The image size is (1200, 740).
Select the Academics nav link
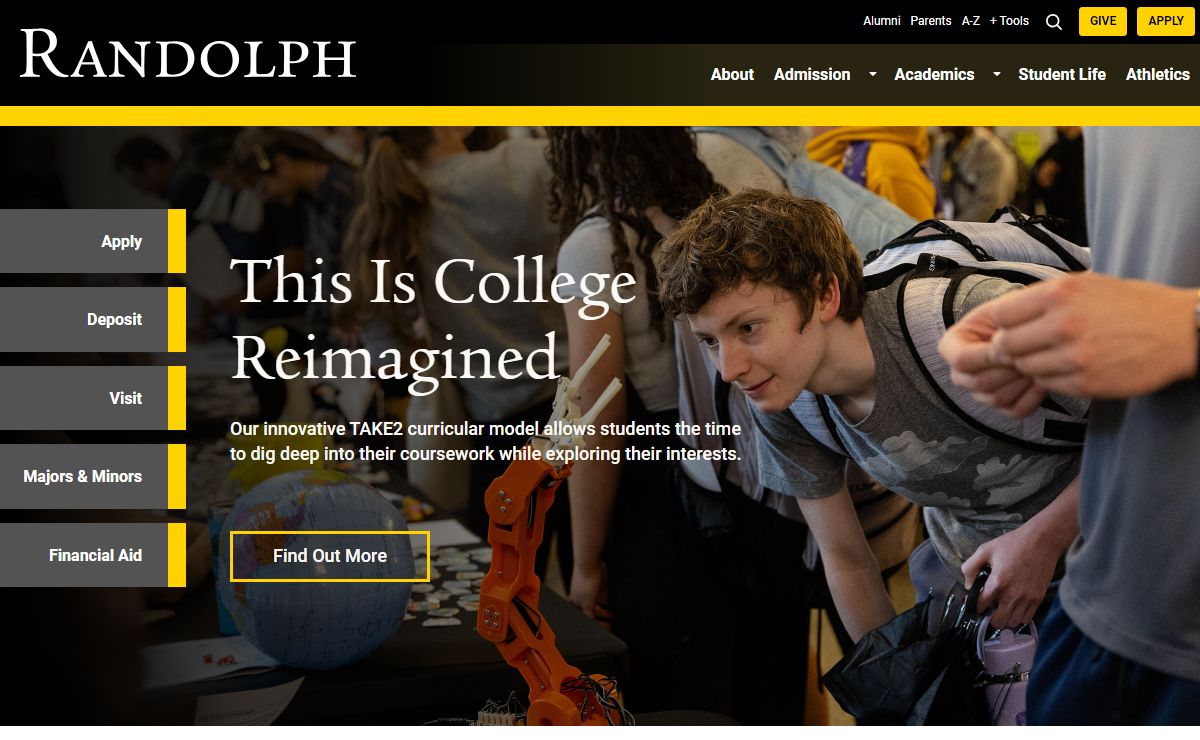point(934,74)
